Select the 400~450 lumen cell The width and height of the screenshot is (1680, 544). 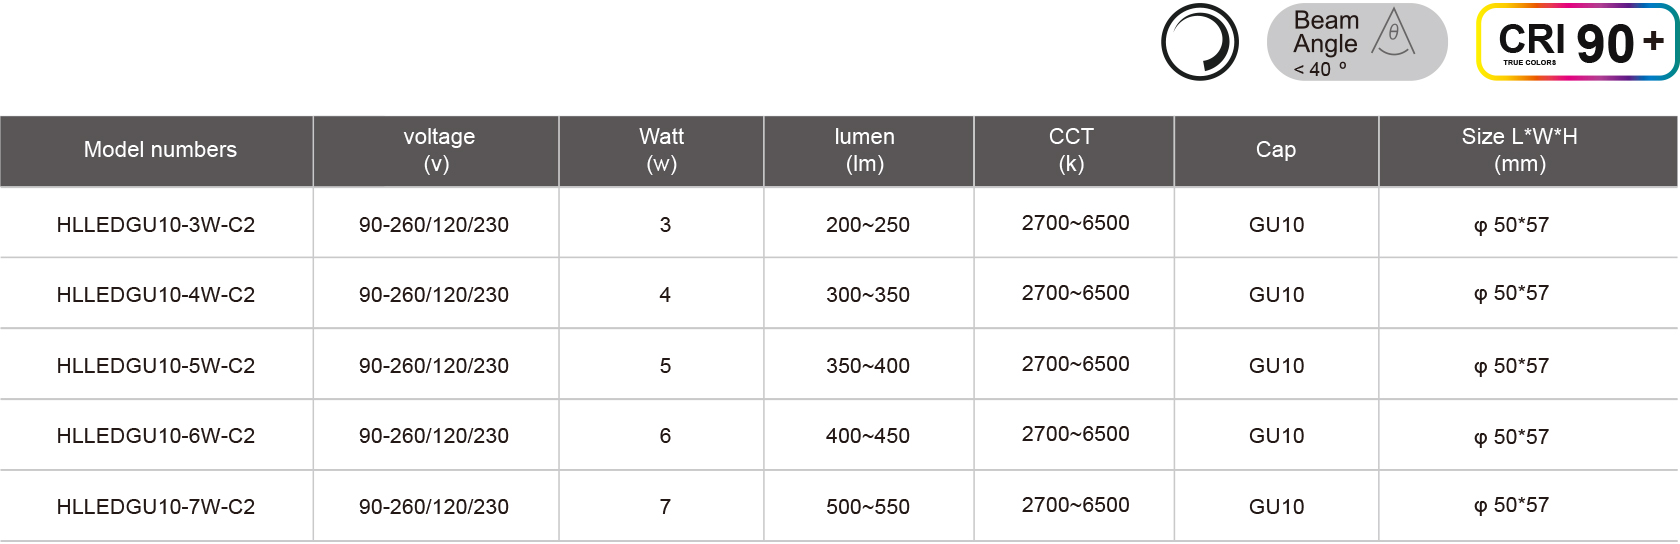(868, 436)
